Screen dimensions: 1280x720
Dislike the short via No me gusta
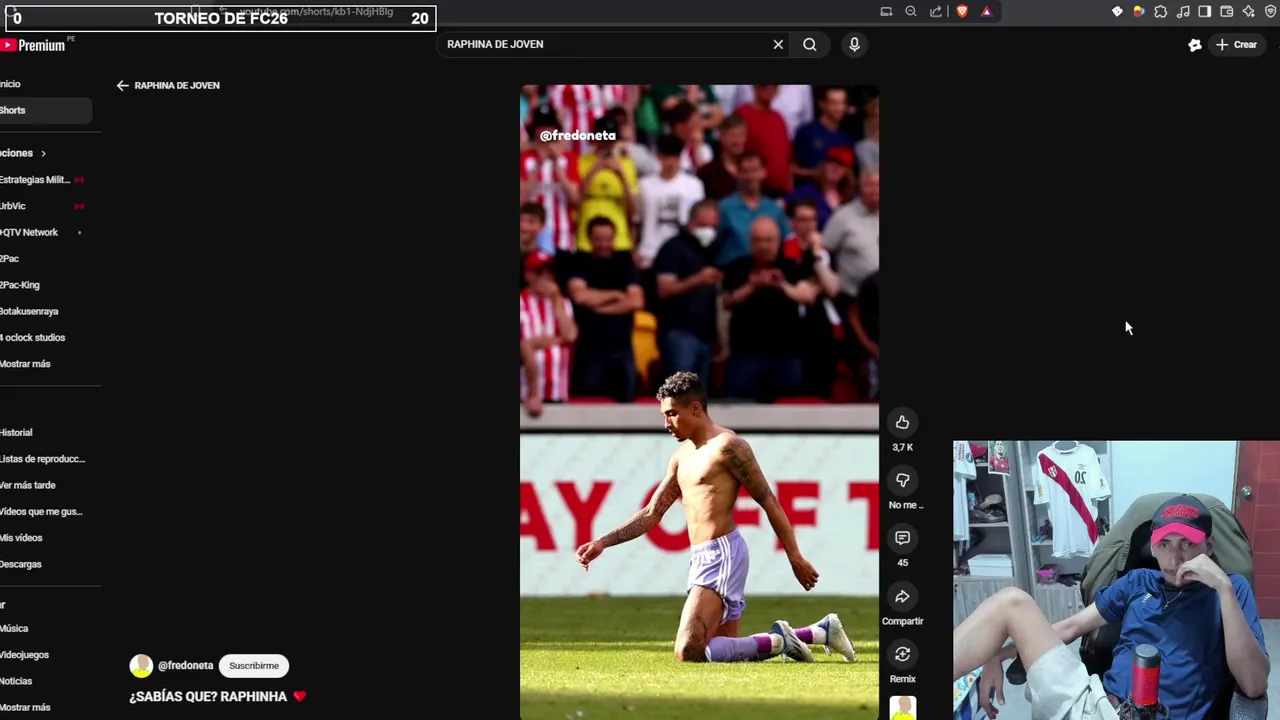click(902, 481)
